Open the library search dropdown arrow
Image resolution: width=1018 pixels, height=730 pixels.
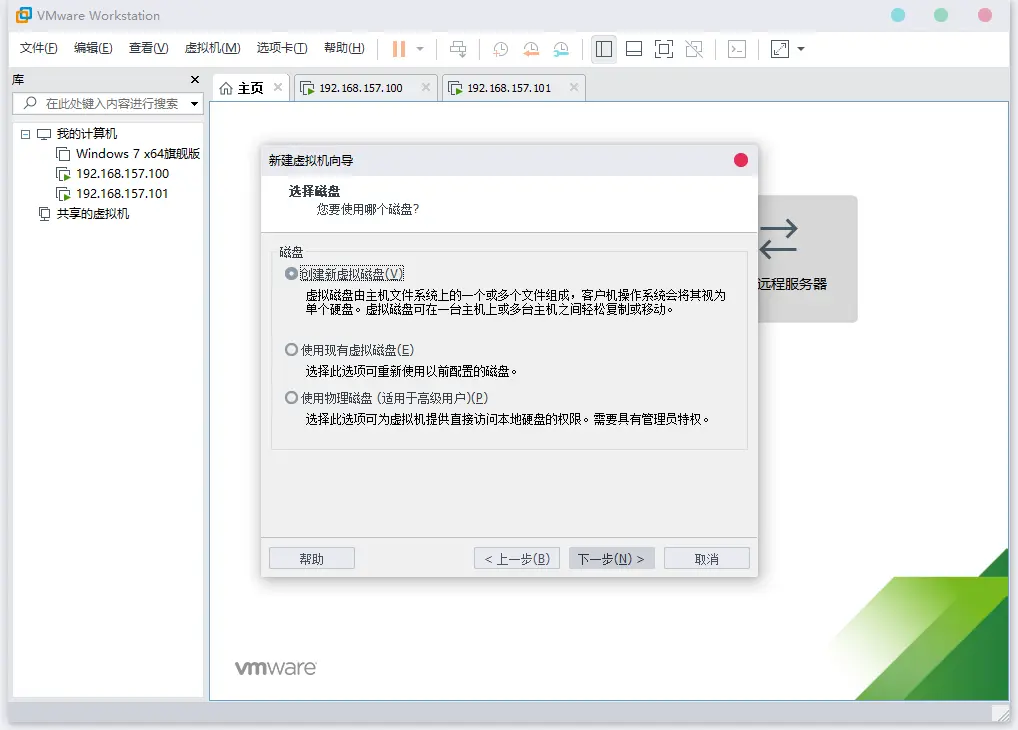[x=194, y=103]
